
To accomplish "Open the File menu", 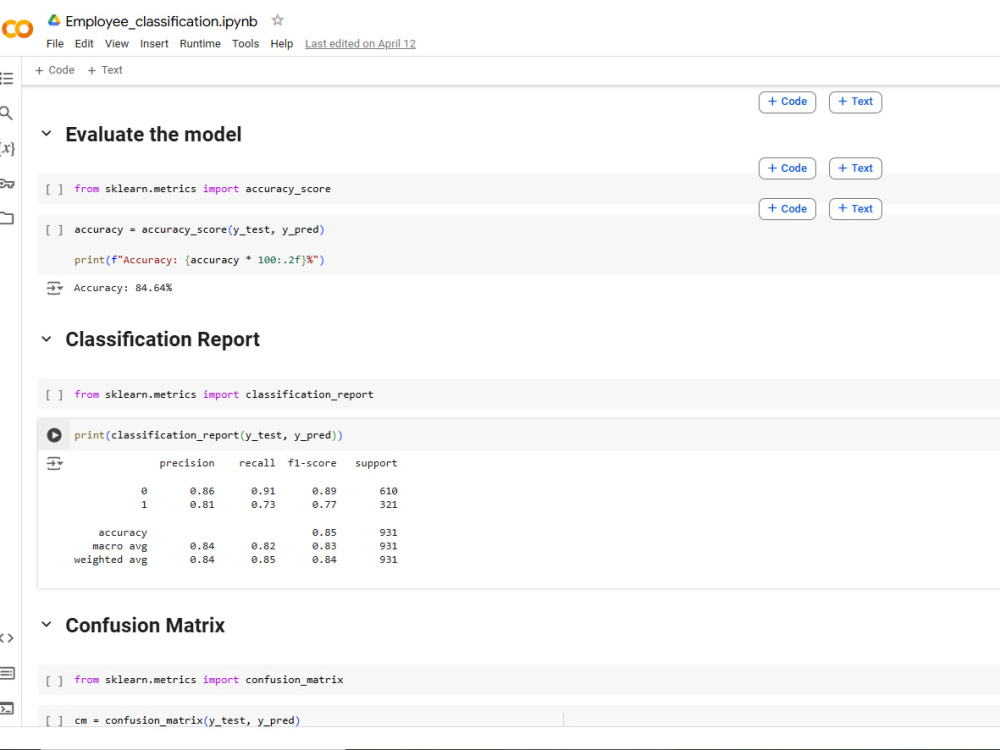I will click(55, 43).
